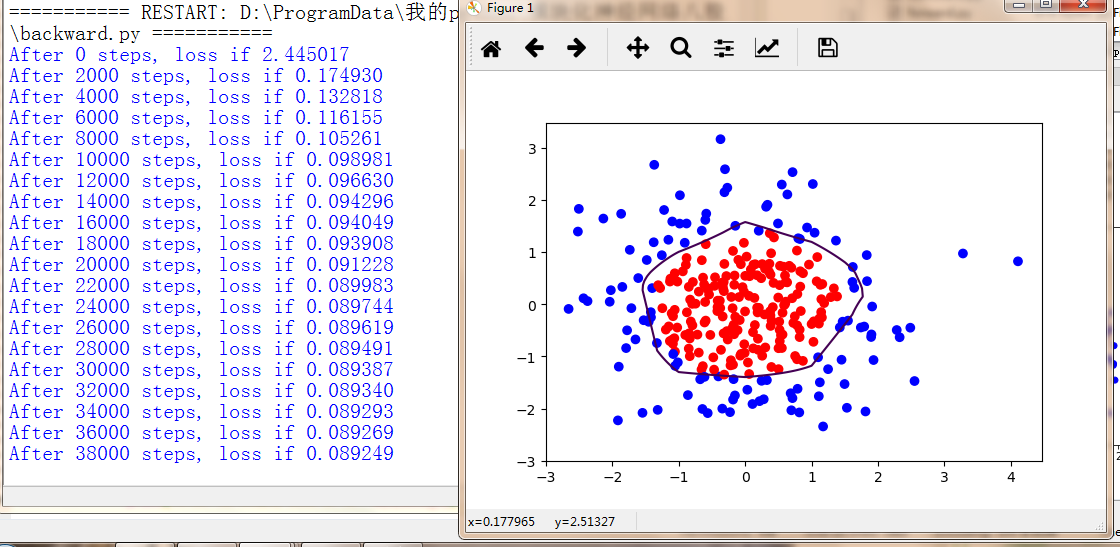Click 'After 30000 steps' loss line
This screenshot has height=547, width=1120.
(x=201, y=370)
